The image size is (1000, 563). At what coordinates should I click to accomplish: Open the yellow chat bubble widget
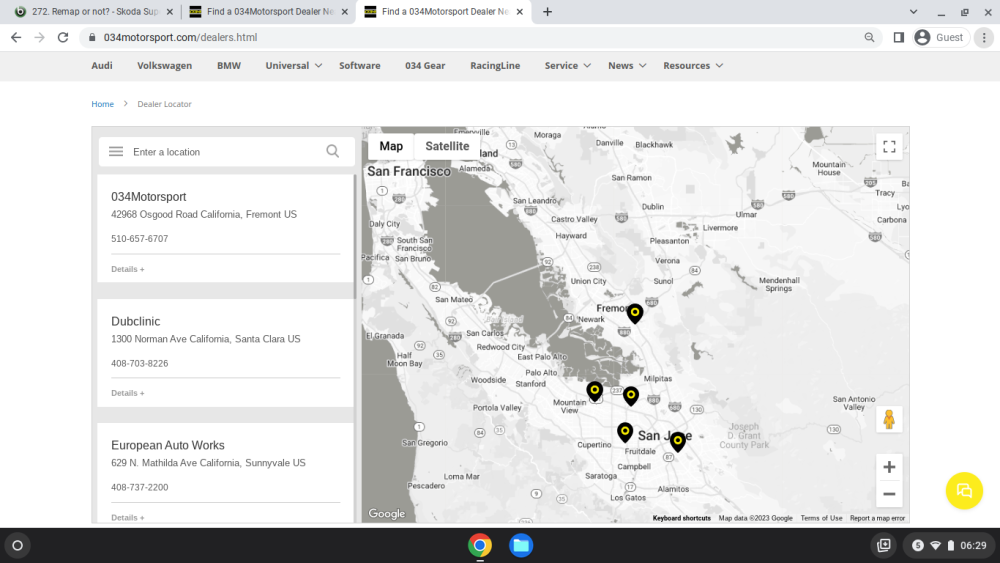click(x=964, y=490)
